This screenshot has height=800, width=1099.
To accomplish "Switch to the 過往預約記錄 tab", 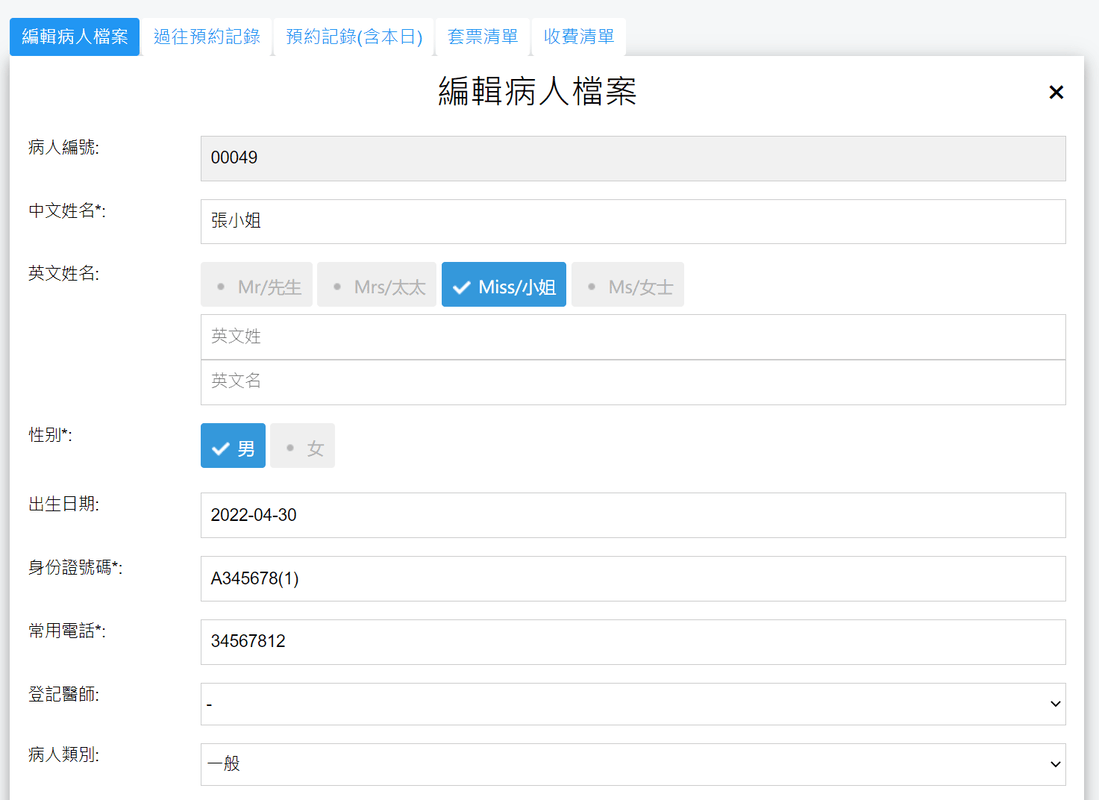I will click(207, 37).
